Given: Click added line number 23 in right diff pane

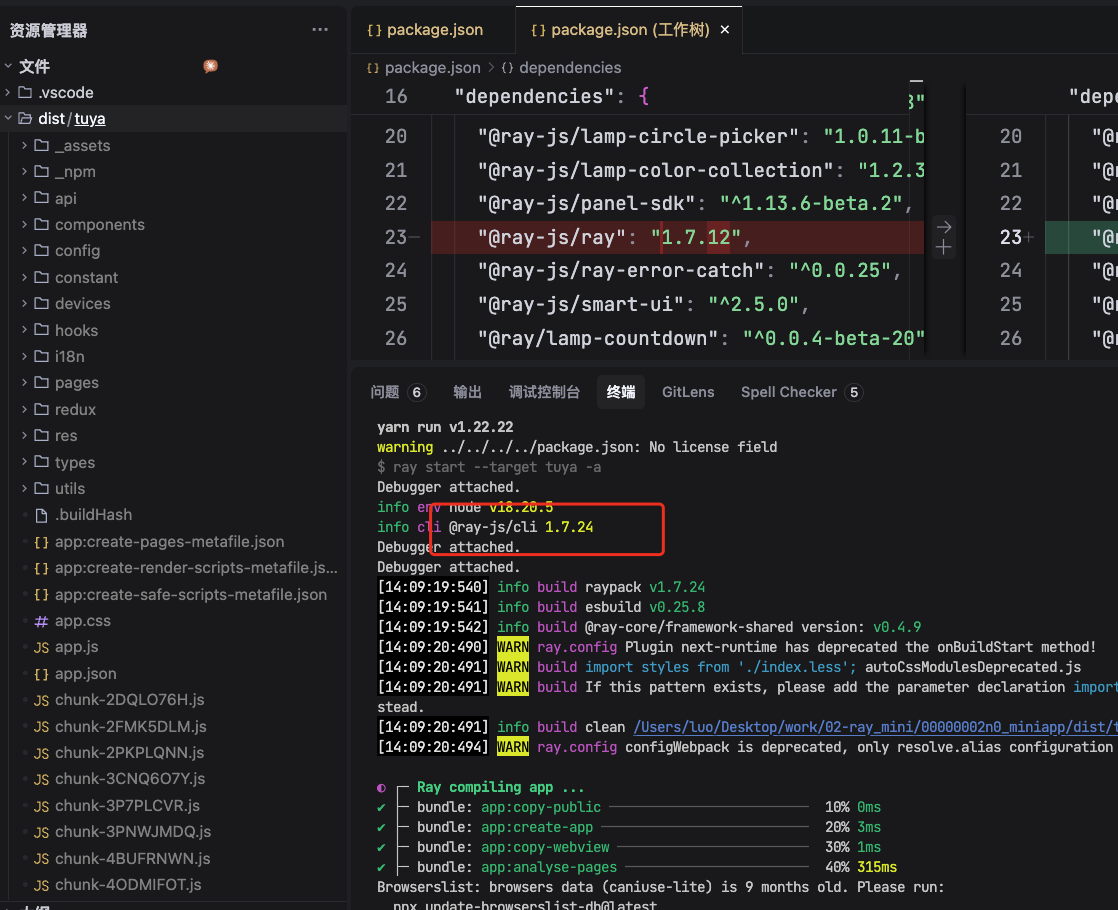Looking at the screenshot, I should pyautogui.click(x=1010, y=237).
